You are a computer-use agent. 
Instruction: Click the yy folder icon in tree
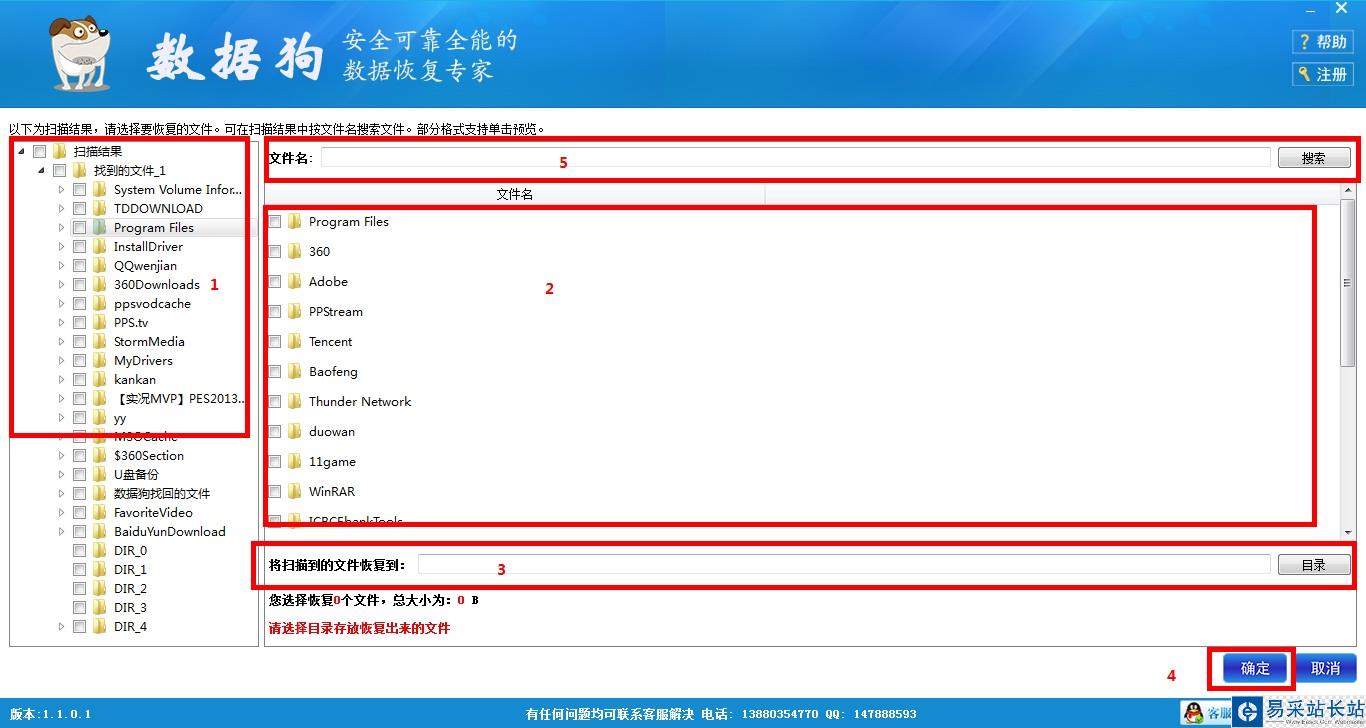(99, 418)
